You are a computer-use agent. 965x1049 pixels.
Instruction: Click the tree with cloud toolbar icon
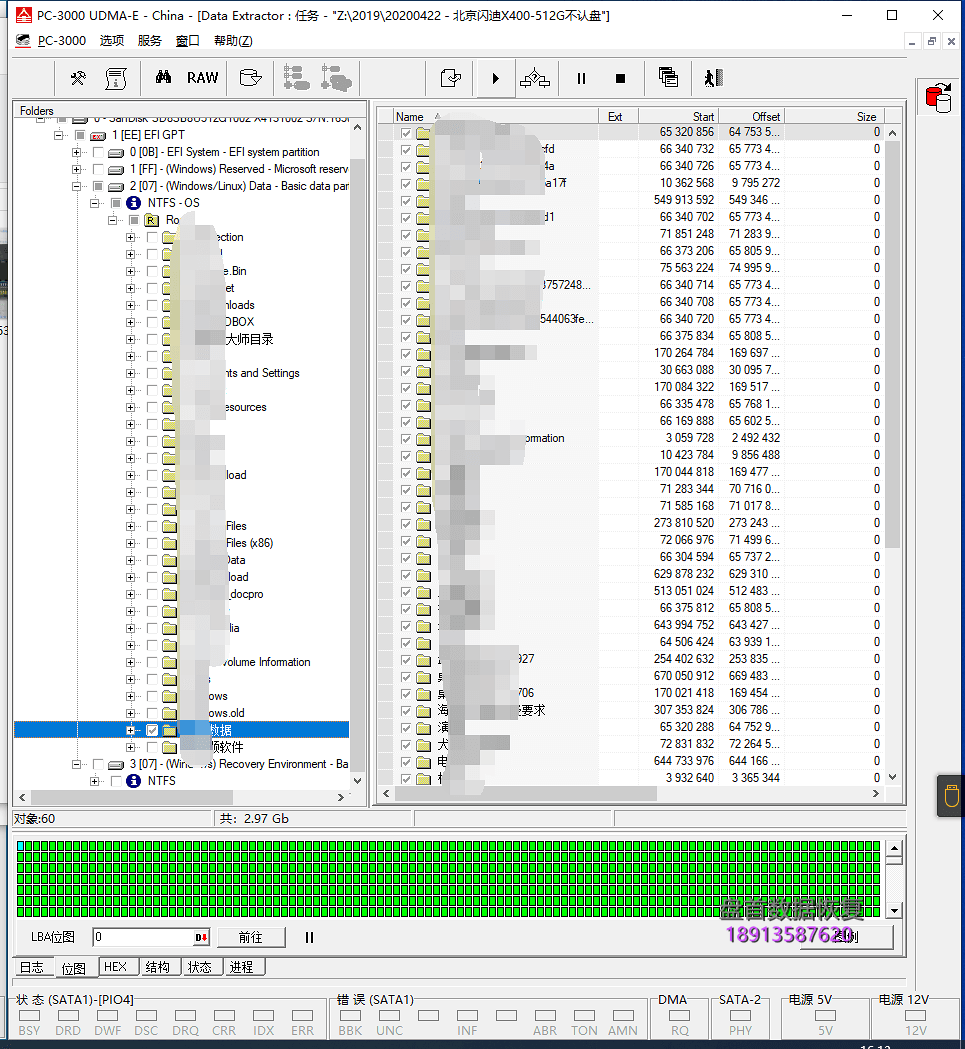click(336, 78)
